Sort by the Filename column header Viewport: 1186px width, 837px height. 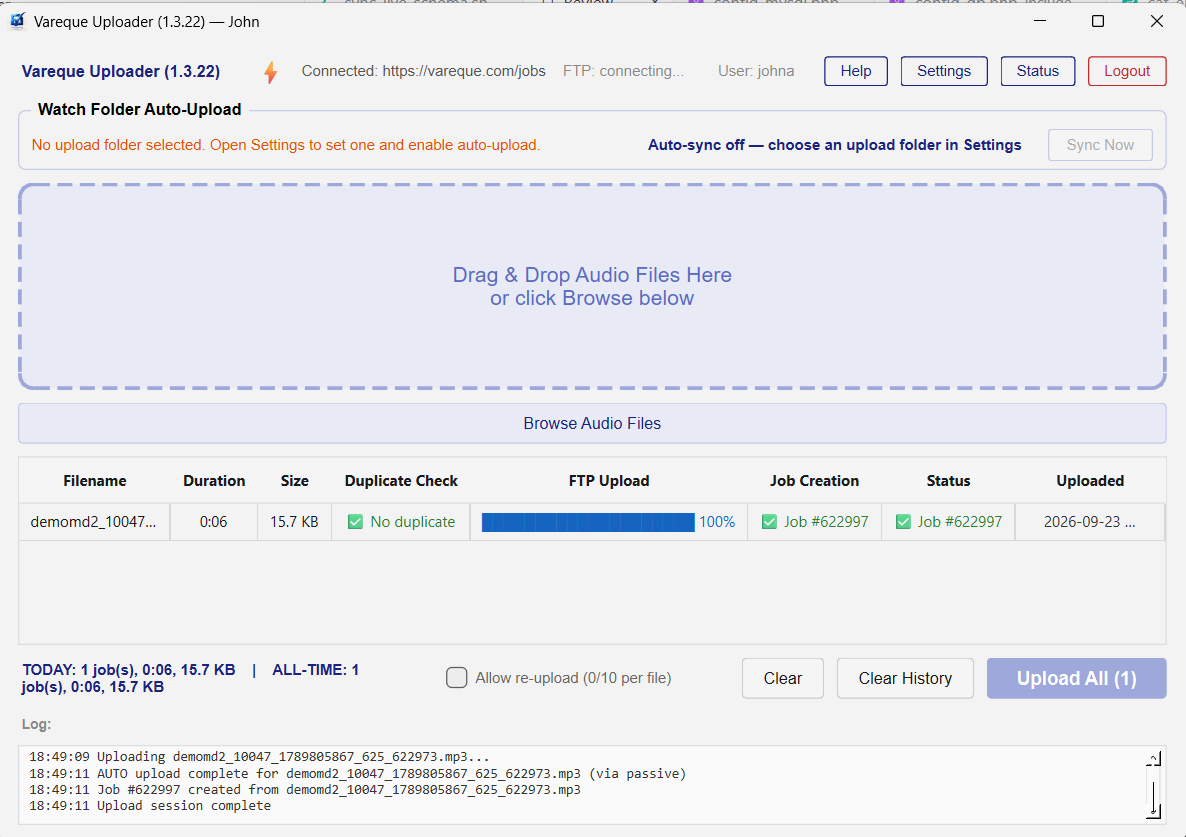[95, 481]
